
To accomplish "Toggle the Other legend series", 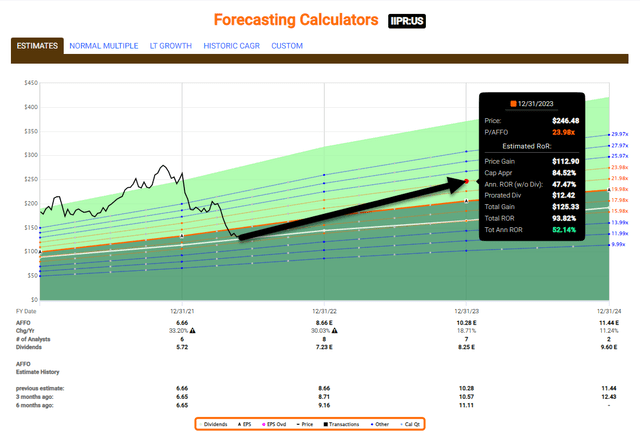I will click(380, 424).
